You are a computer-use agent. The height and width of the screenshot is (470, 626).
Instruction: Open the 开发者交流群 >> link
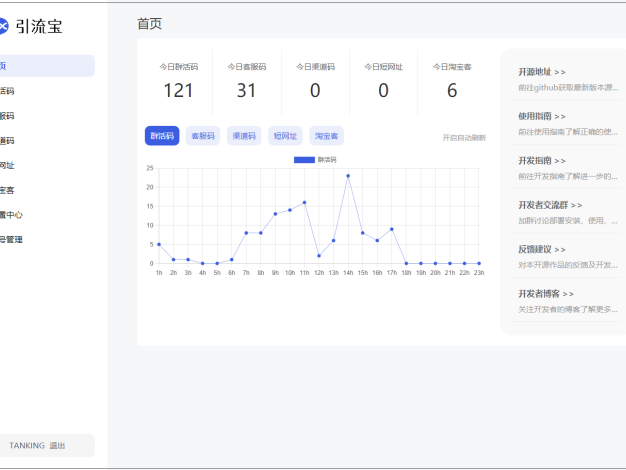550,205
